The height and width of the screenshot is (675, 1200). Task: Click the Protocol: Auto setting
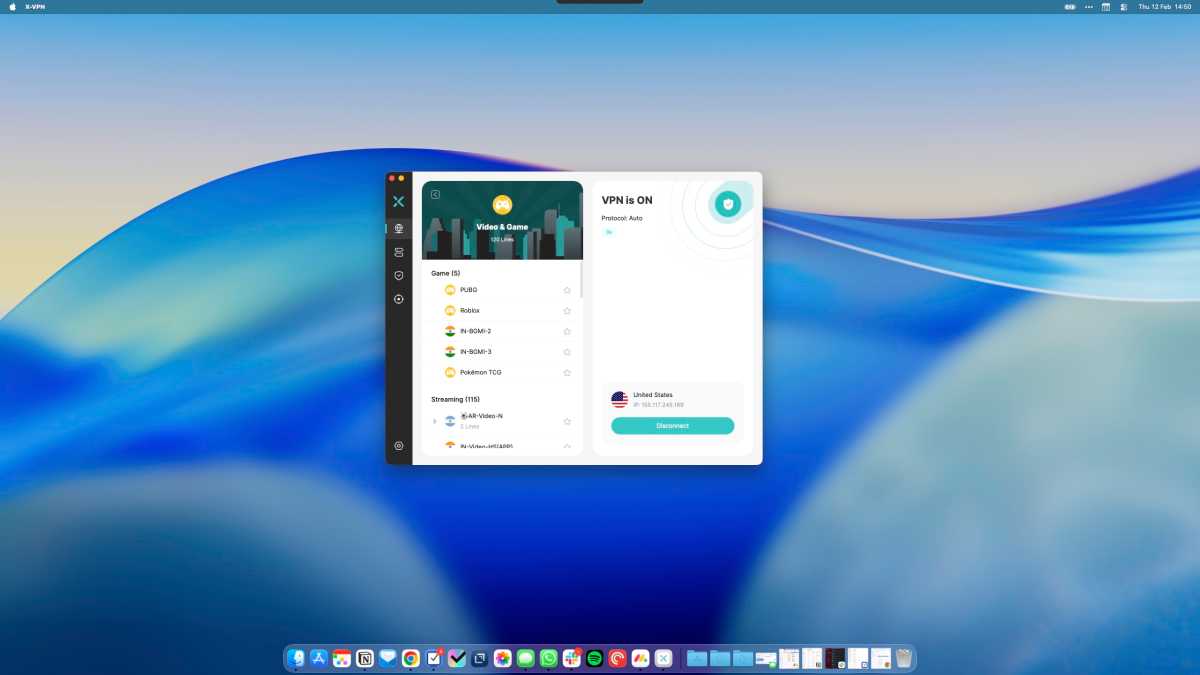[622, 218]
